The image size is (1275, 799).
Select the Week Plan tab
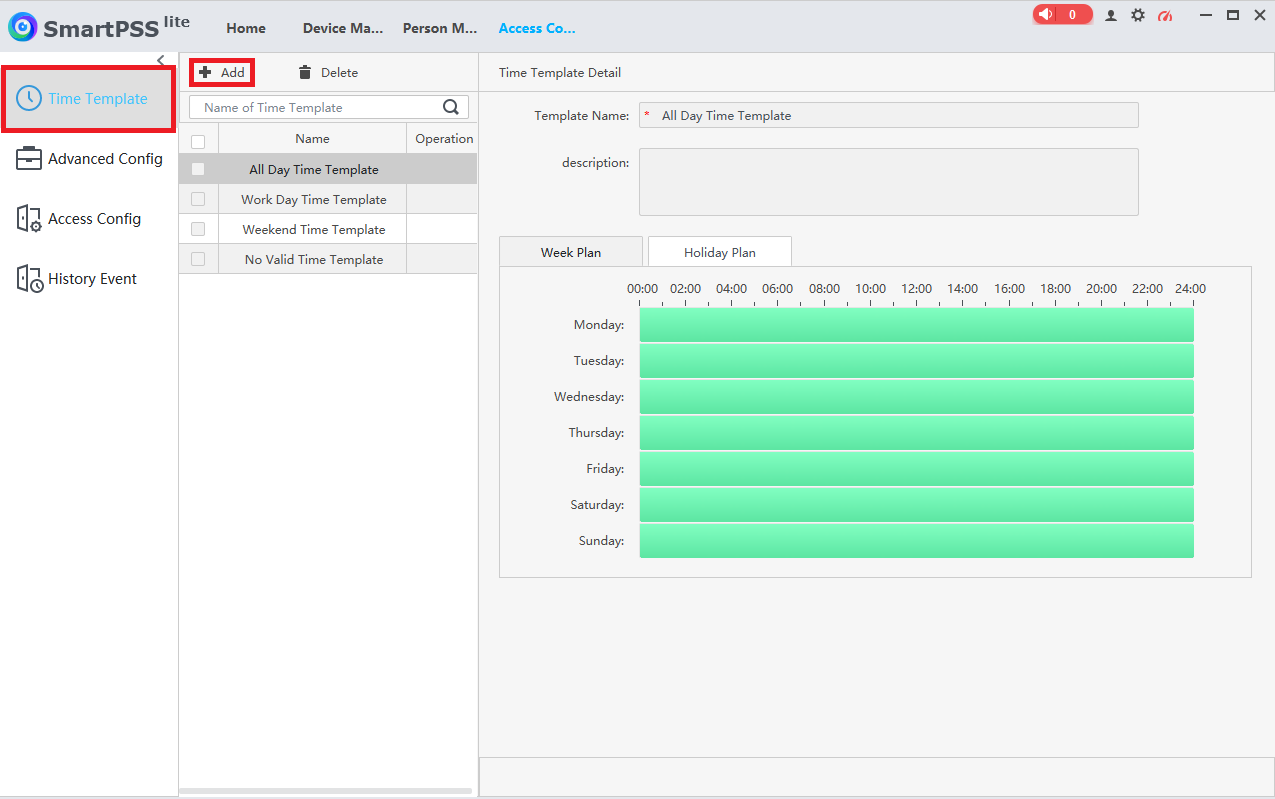click(570, 252)
